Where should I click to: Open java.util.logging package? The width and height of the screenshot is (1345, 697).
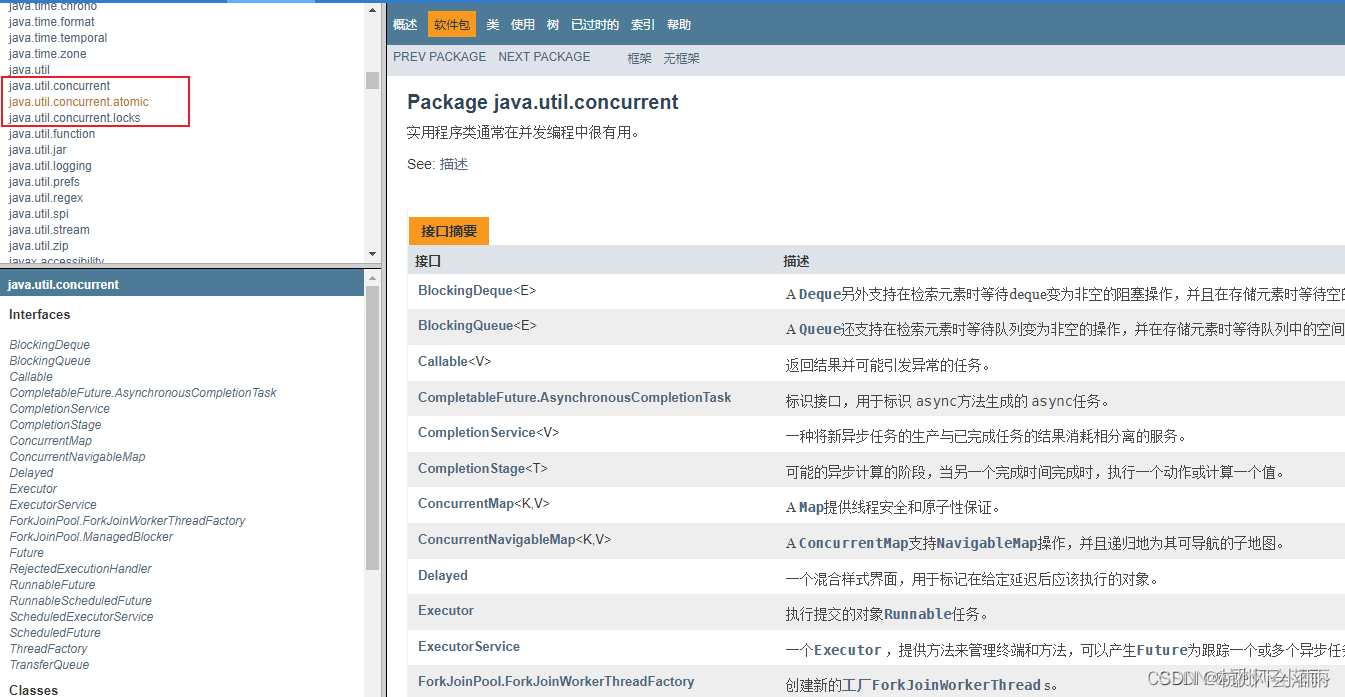tap(50, 166)
